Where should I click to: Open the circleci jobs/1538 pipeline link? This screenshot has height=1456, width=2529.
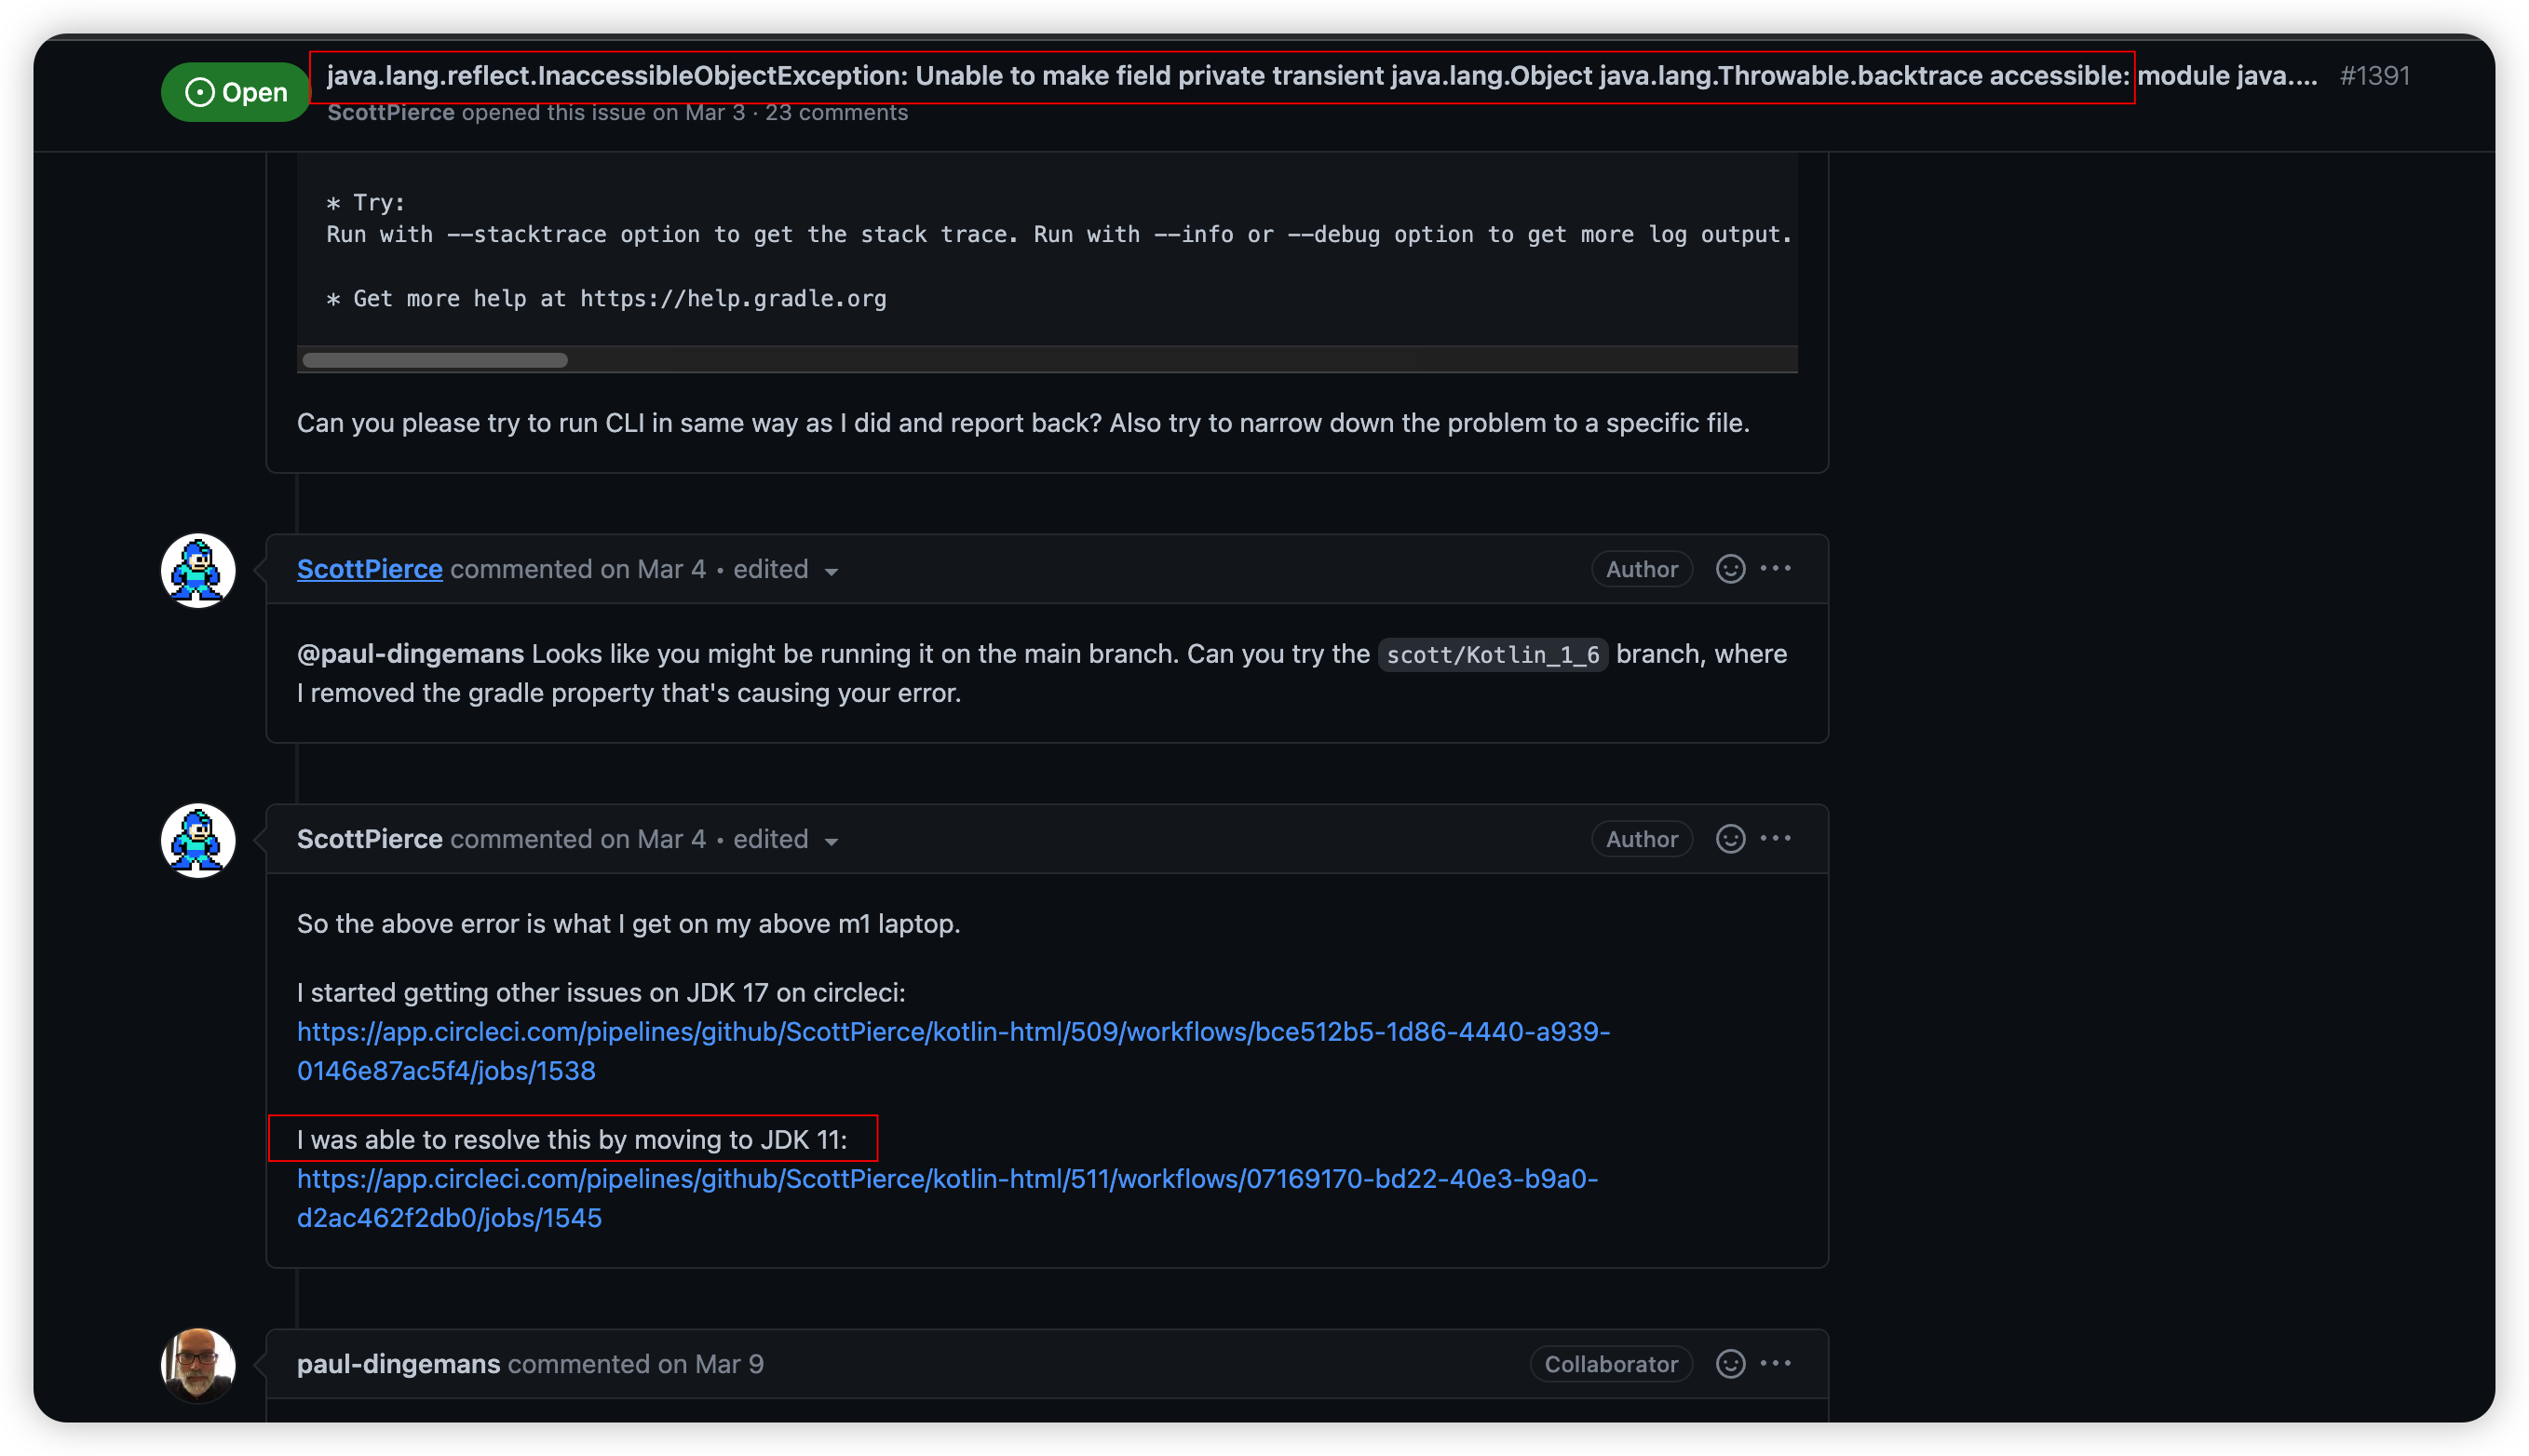(952, 1032)
